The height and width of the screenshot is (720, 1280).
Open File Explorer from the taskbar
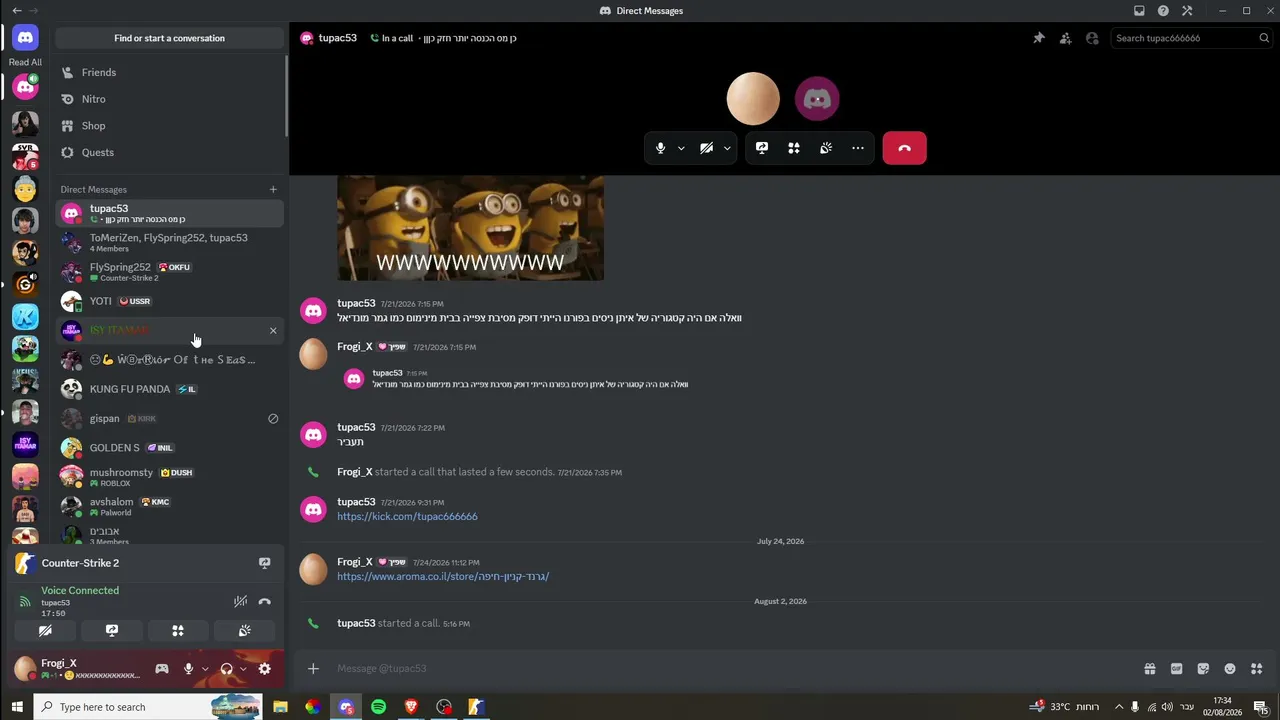[280, 707]
